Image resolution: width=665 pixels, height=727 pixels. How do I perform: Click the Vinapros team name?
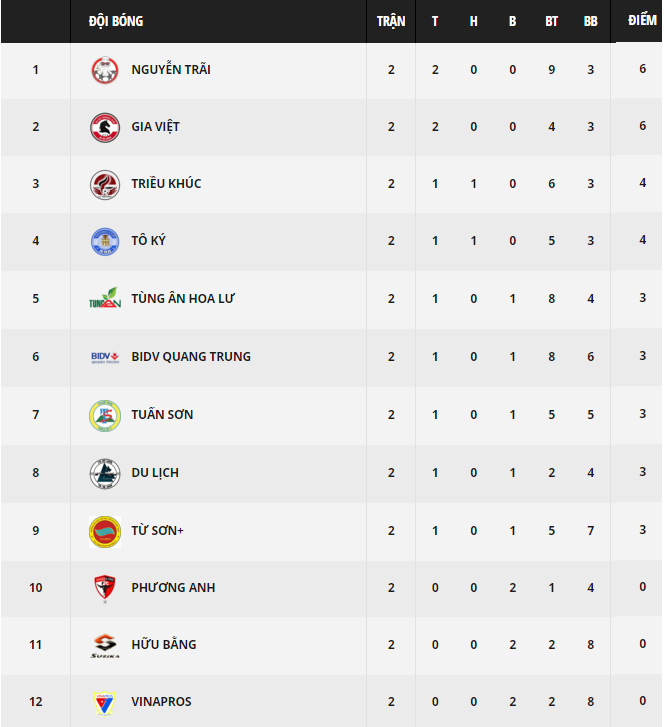coord(161,701)
